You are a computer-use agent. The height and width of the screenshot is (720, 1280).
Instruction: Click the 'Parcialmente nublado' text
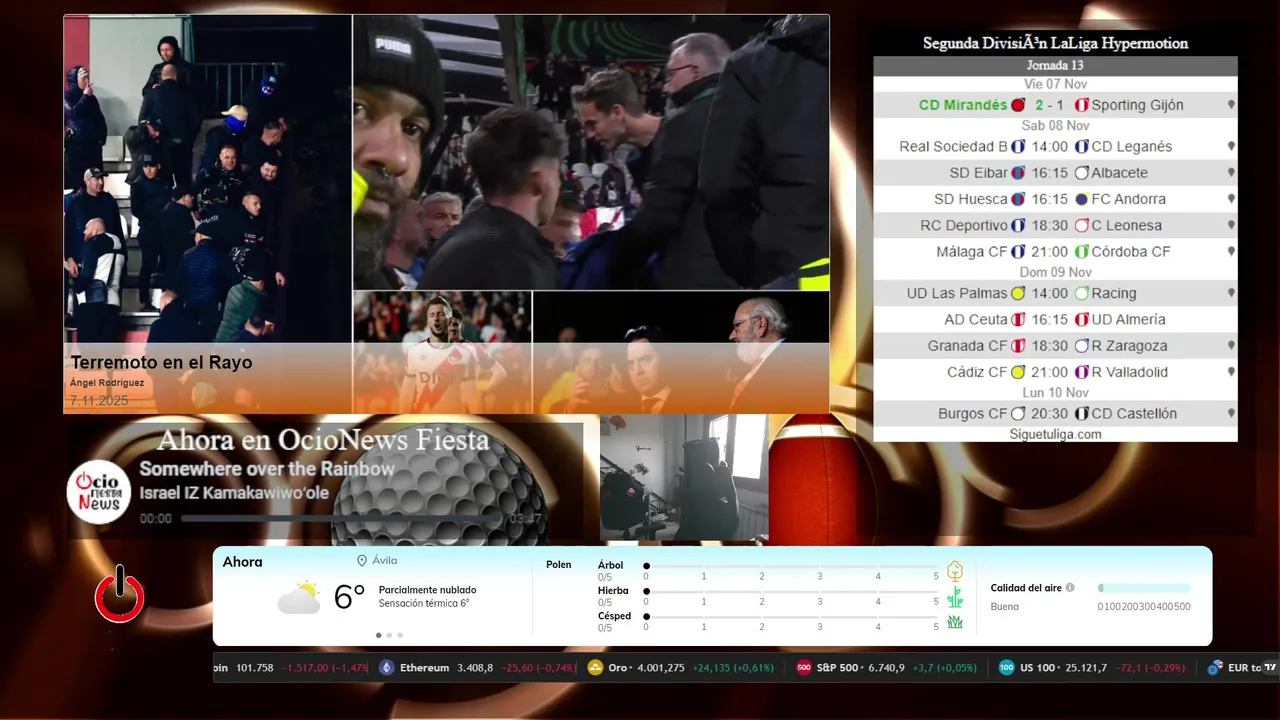click(427, 590)
